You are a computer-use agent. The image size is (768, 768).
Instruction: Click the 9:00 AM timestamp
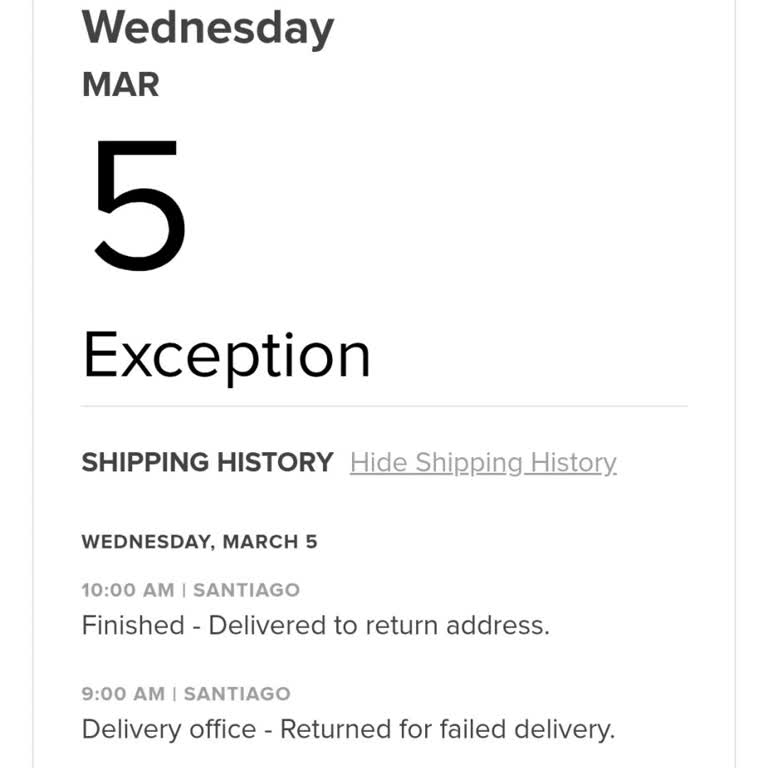[122, 694]
